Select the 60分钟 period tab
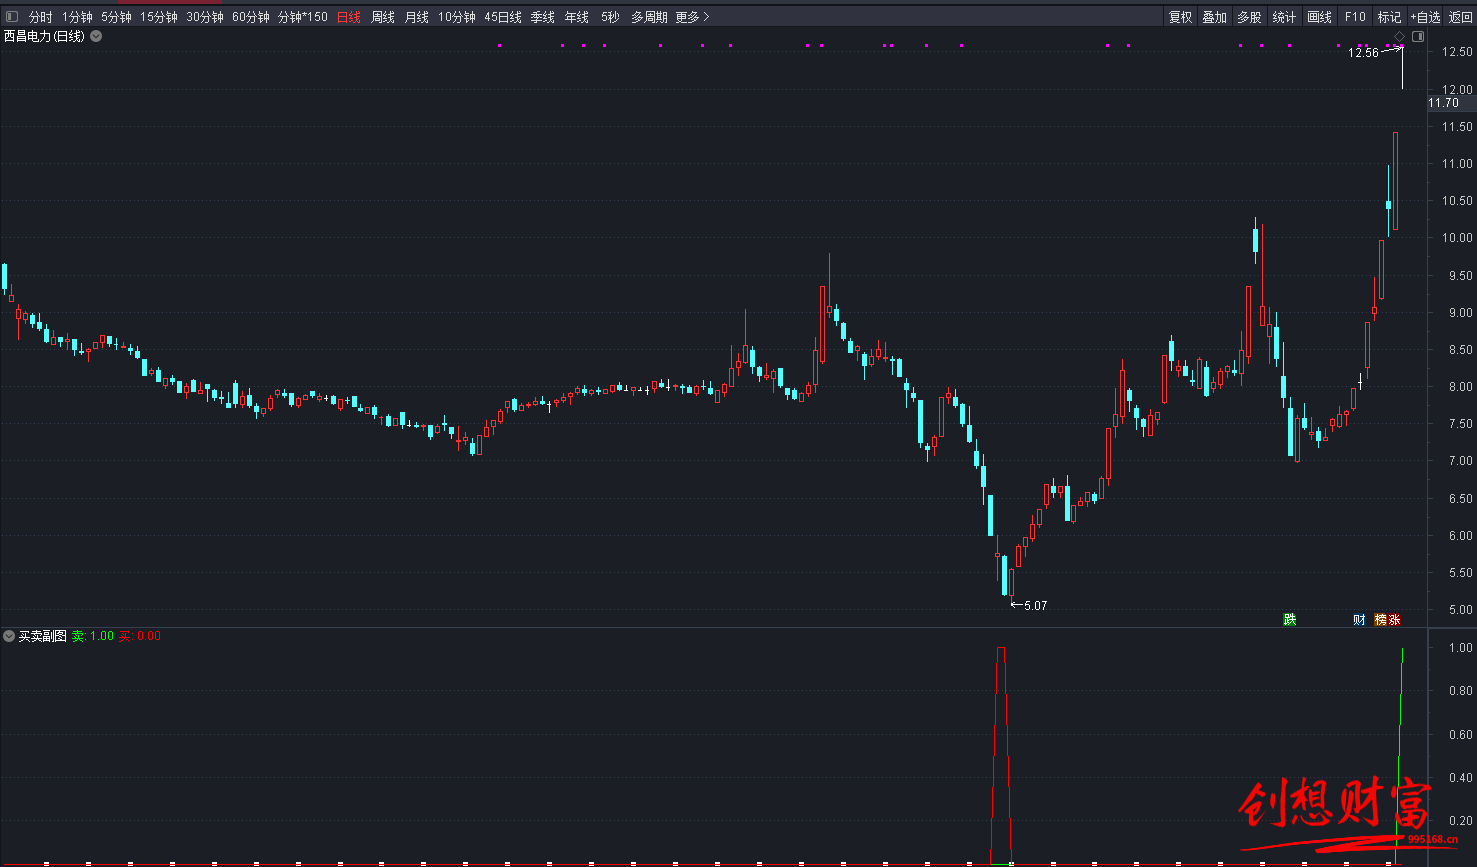Image resolution: width=1477 pixels, height=867 pixels. pyautogui.click(x=251, y=17)
